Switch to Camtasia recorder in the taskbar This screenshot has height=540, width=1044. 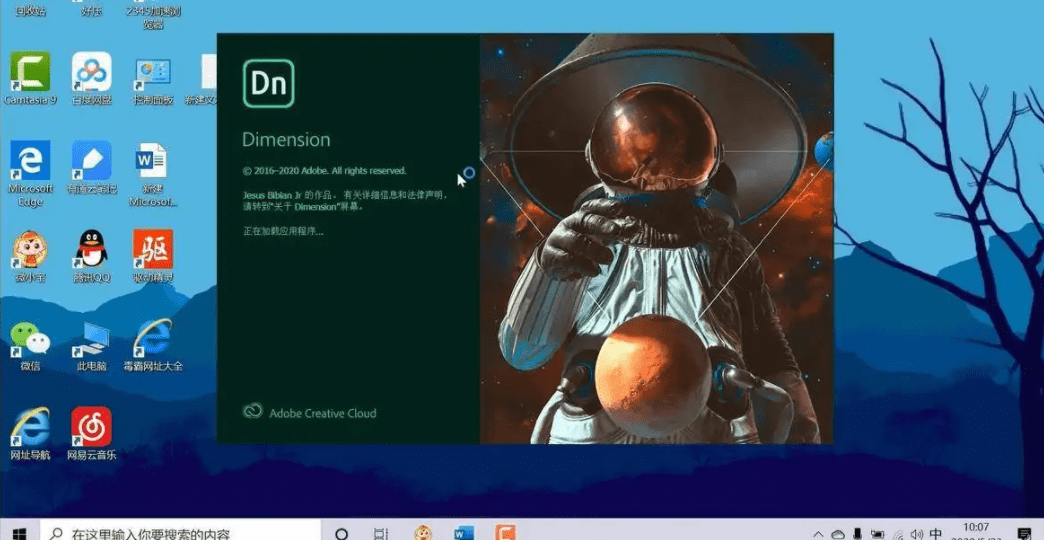[x=505, y=533]
